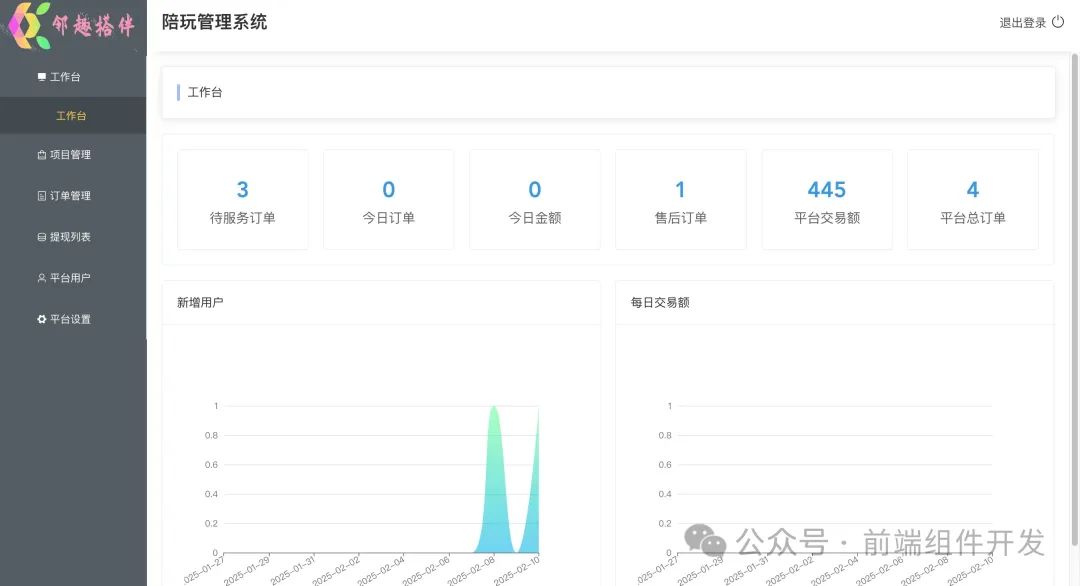Click the 平台总订单 stat card
The height and width of the screenshot is (586, 1080).
coord(973,200)
